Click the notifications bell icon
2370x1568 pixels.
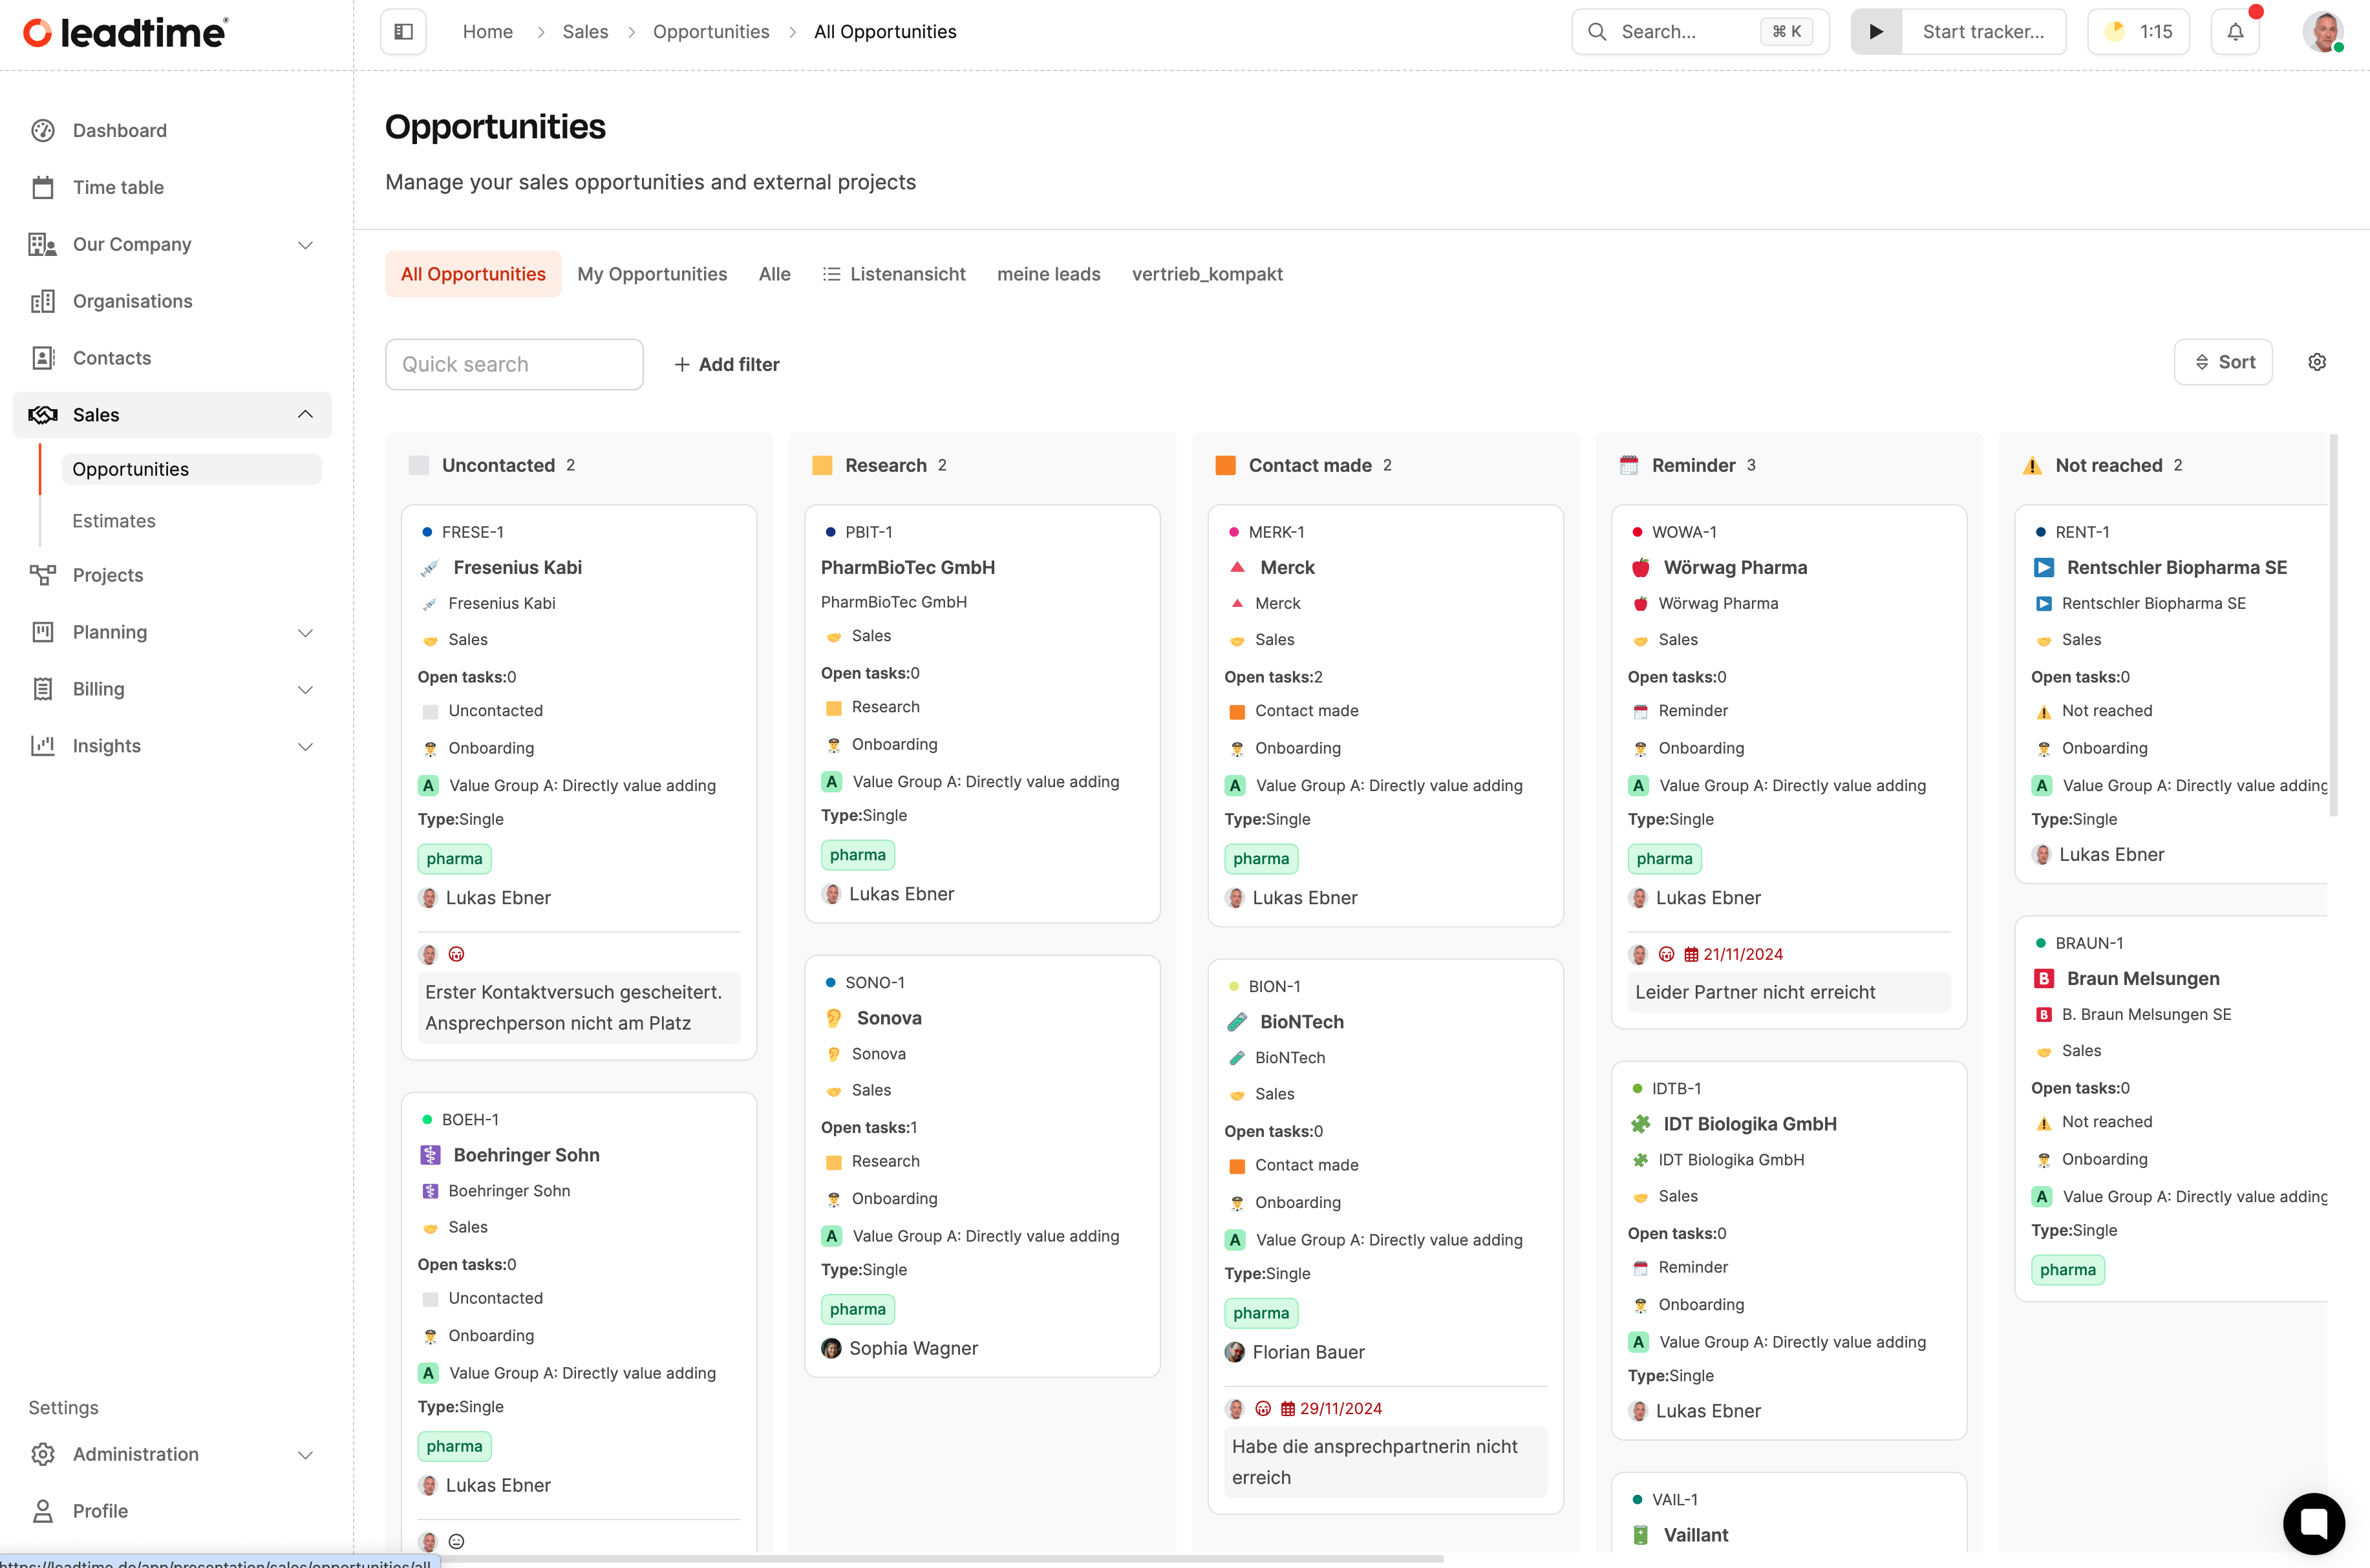[x=2235, y=32]
